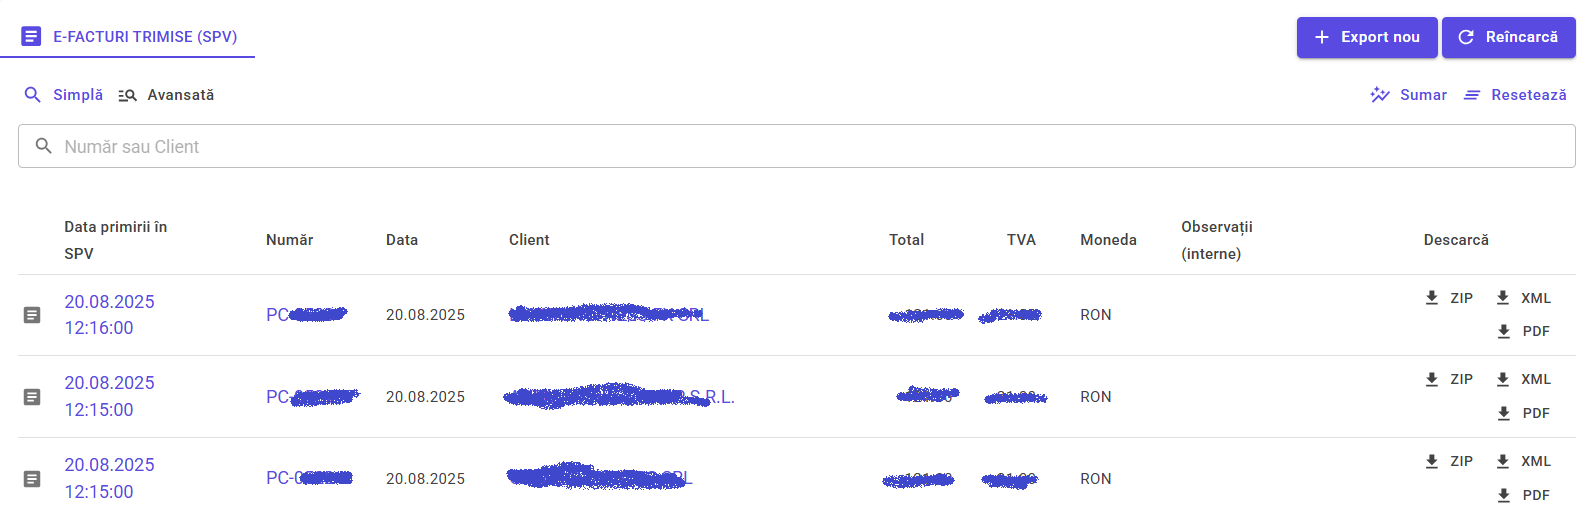The height and width of the screenshot is (510, 1577).
Task: Reset filters with Resetează
Action: point(1515,95)
